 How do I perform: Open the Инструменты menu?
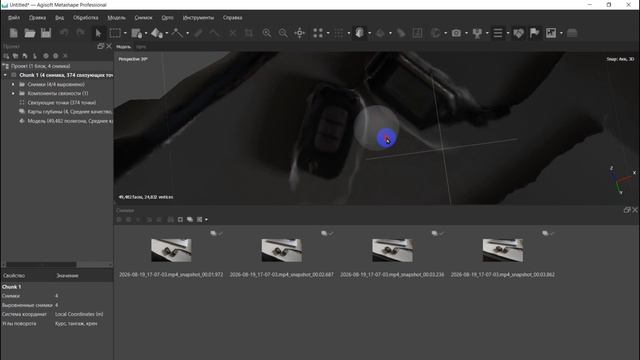pyautogui.click(x=198, y=18)
